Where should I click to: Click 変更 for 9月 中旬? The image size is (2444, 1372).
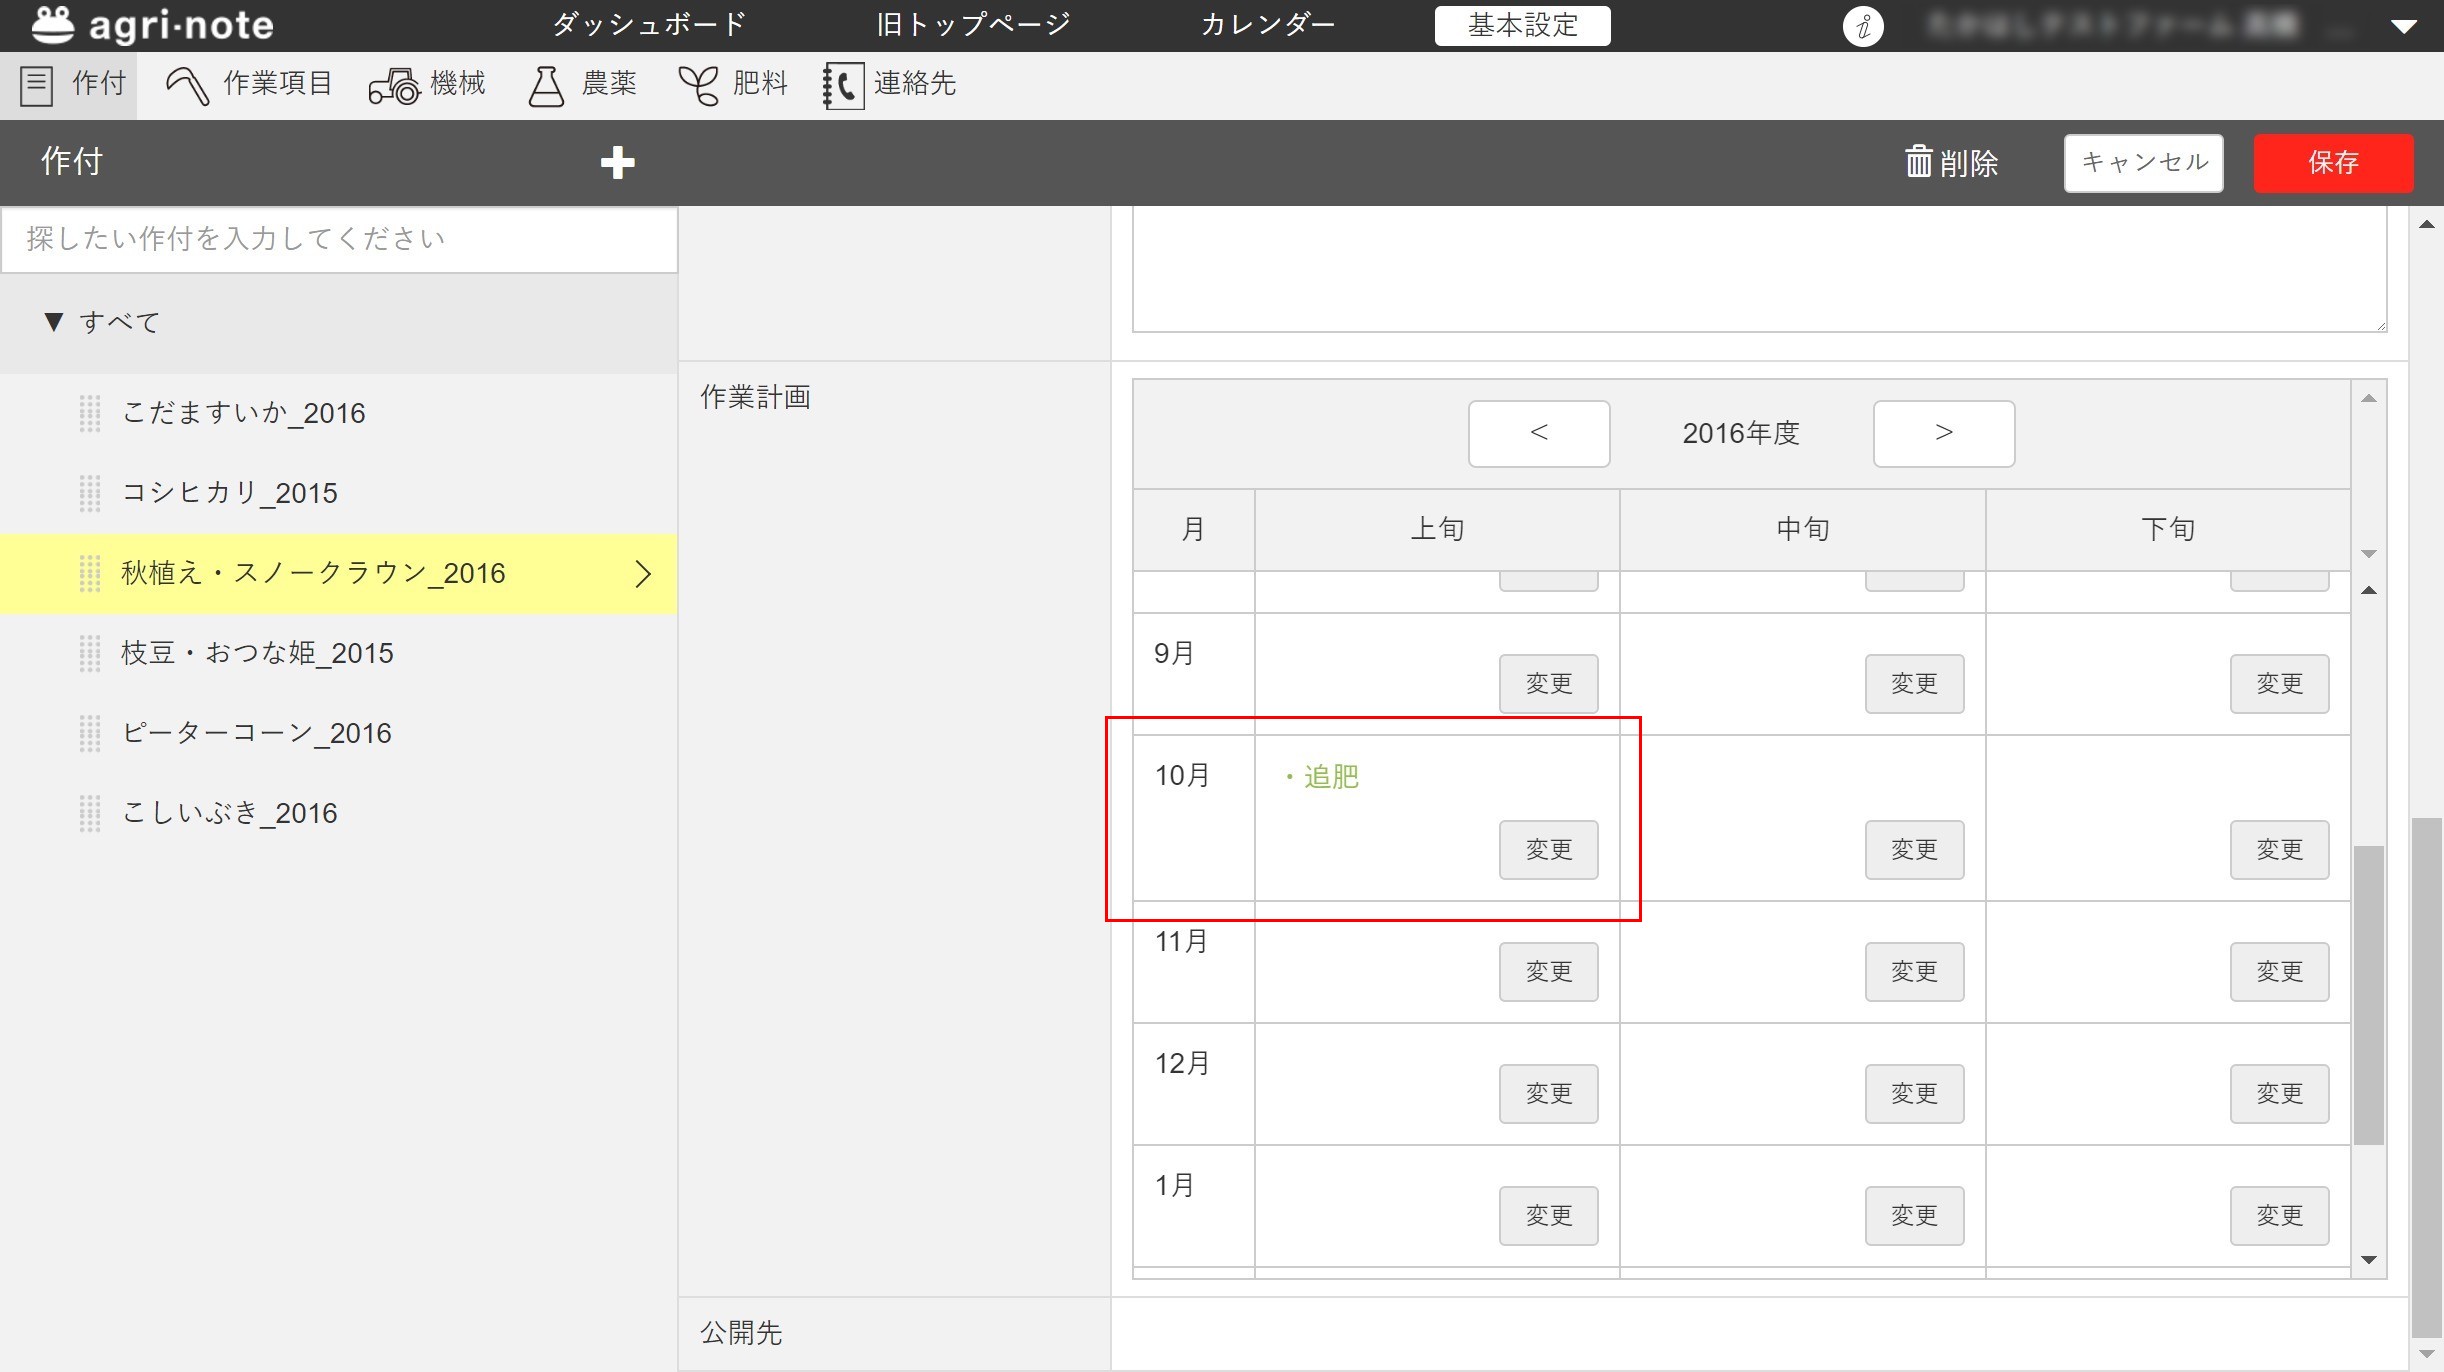[1914, 684]
